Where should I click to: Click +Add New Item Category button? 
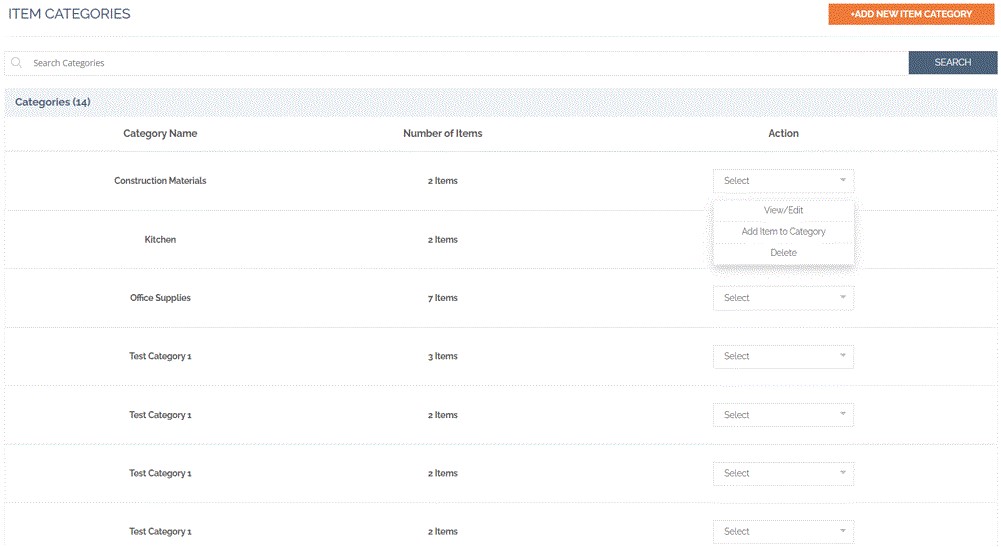(910, 14)
